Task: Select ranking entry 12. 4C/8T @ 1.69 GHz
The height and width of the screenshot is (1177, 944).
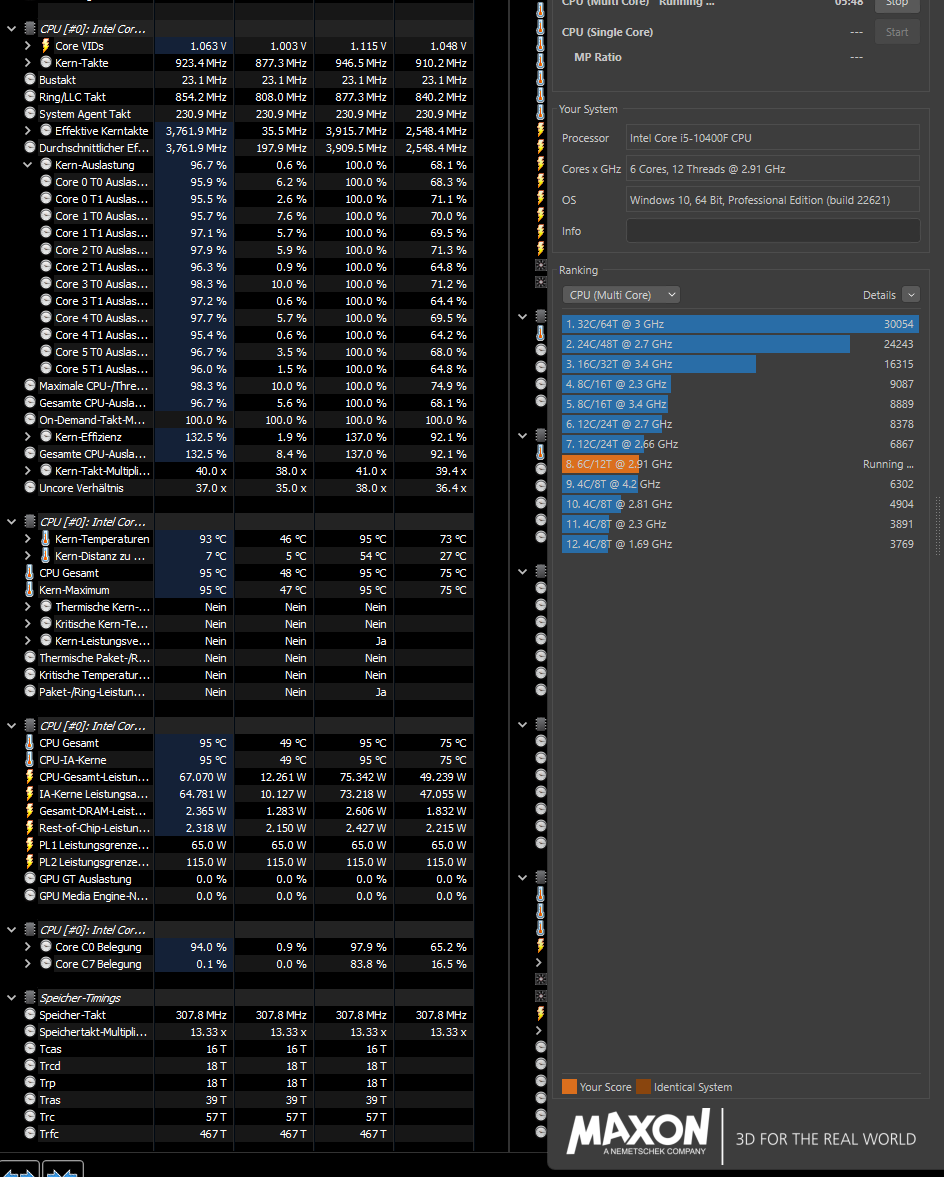Action: (x=741, y=544)
